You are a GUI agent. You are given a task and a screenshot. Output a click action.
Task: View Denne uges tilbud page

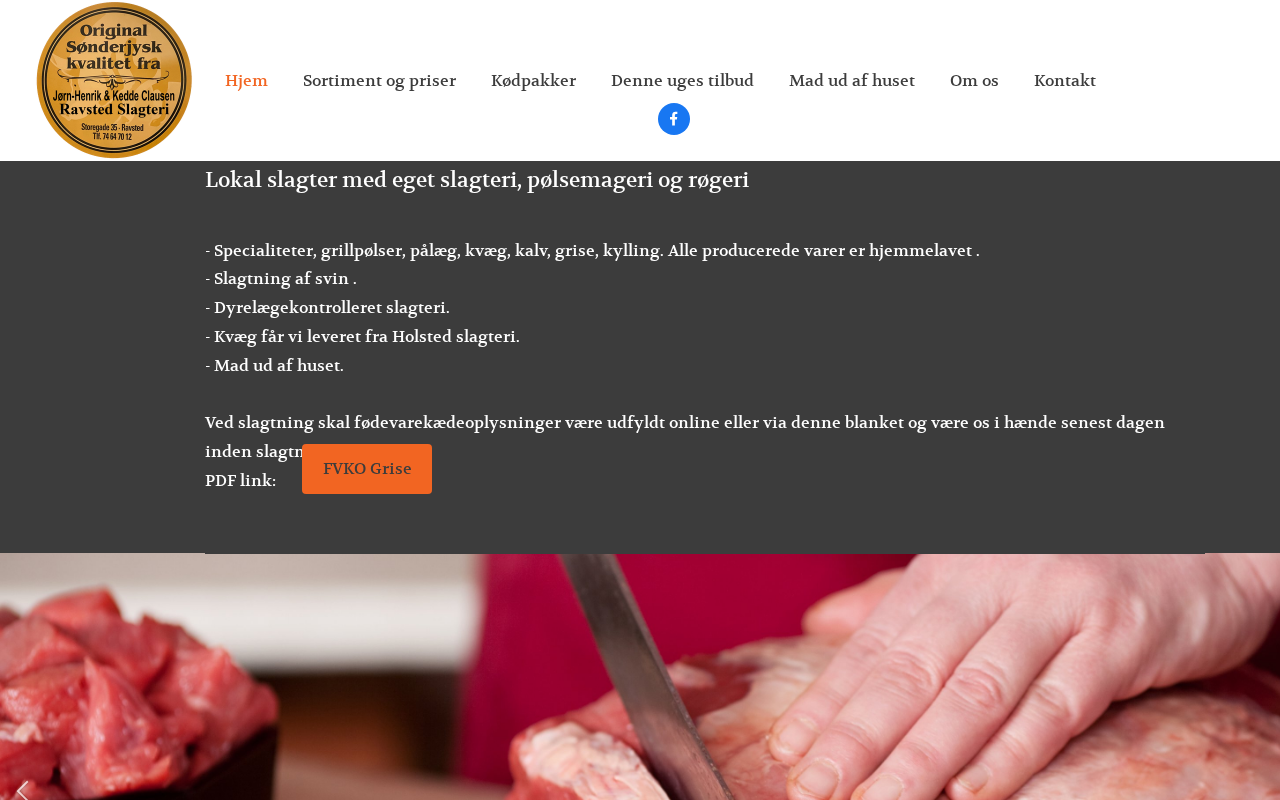682,81
